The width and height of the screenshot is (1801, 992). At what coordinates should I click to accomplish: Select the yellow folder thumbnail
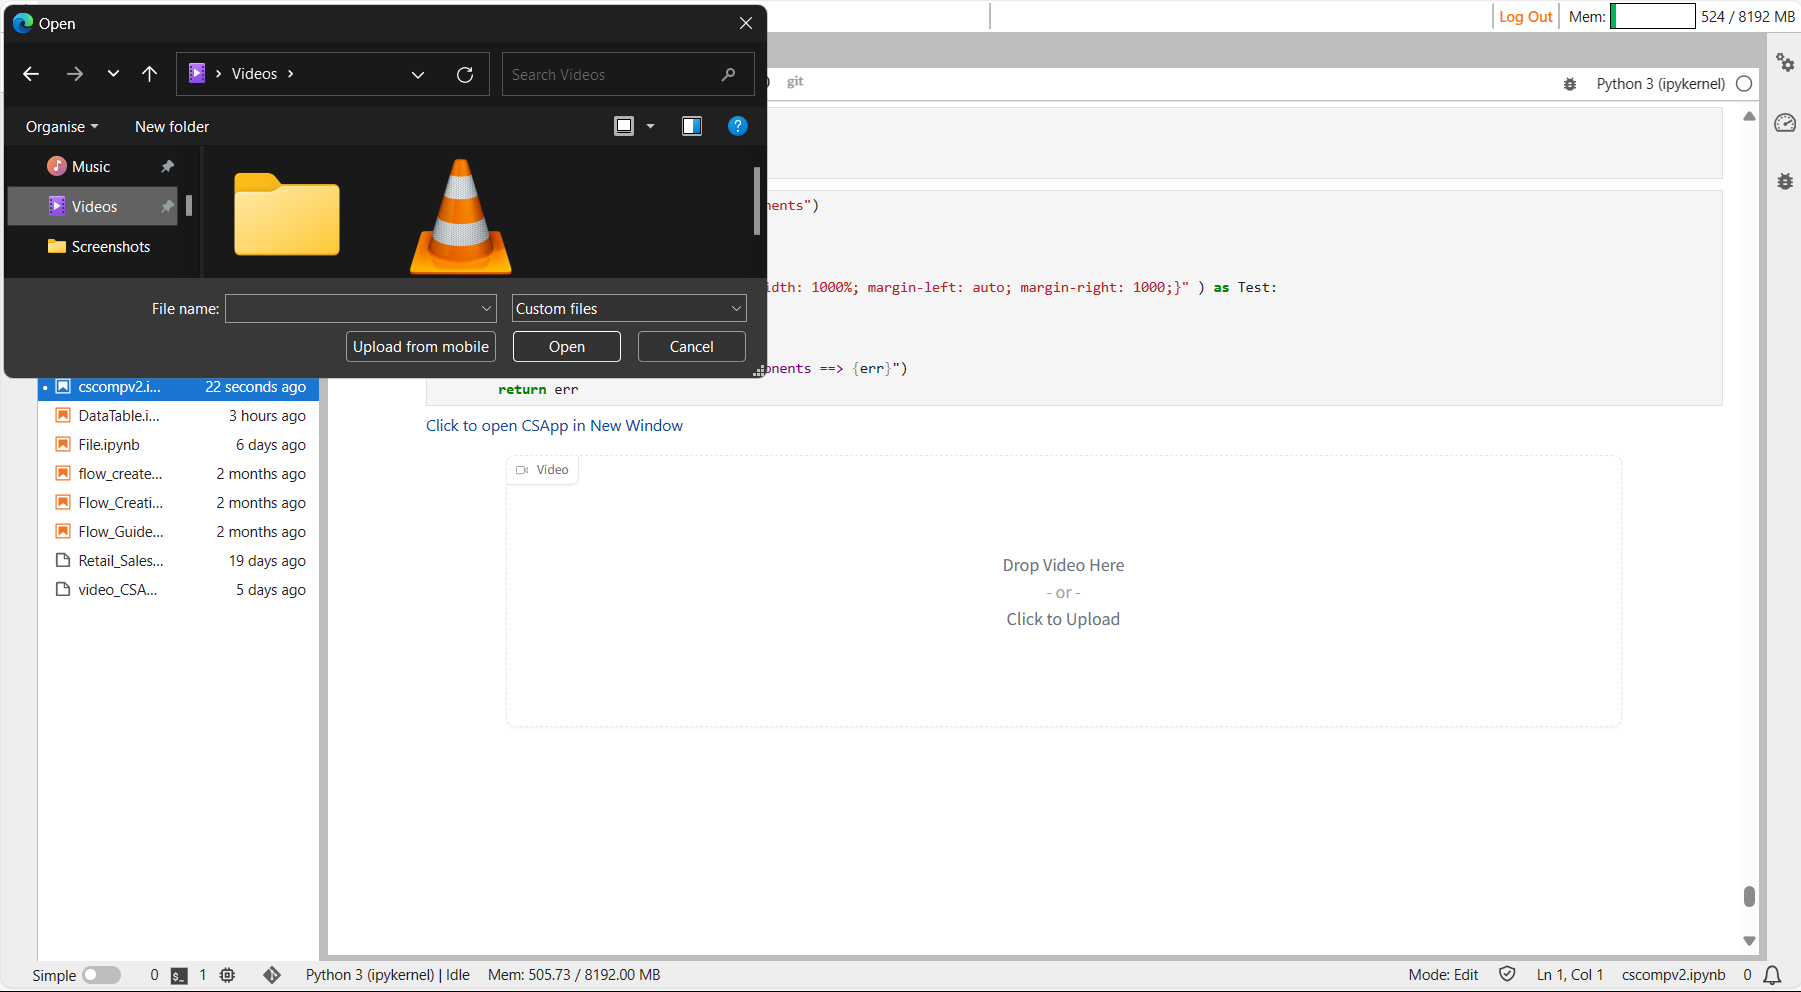pyautogui.click(x=287, y=214)
